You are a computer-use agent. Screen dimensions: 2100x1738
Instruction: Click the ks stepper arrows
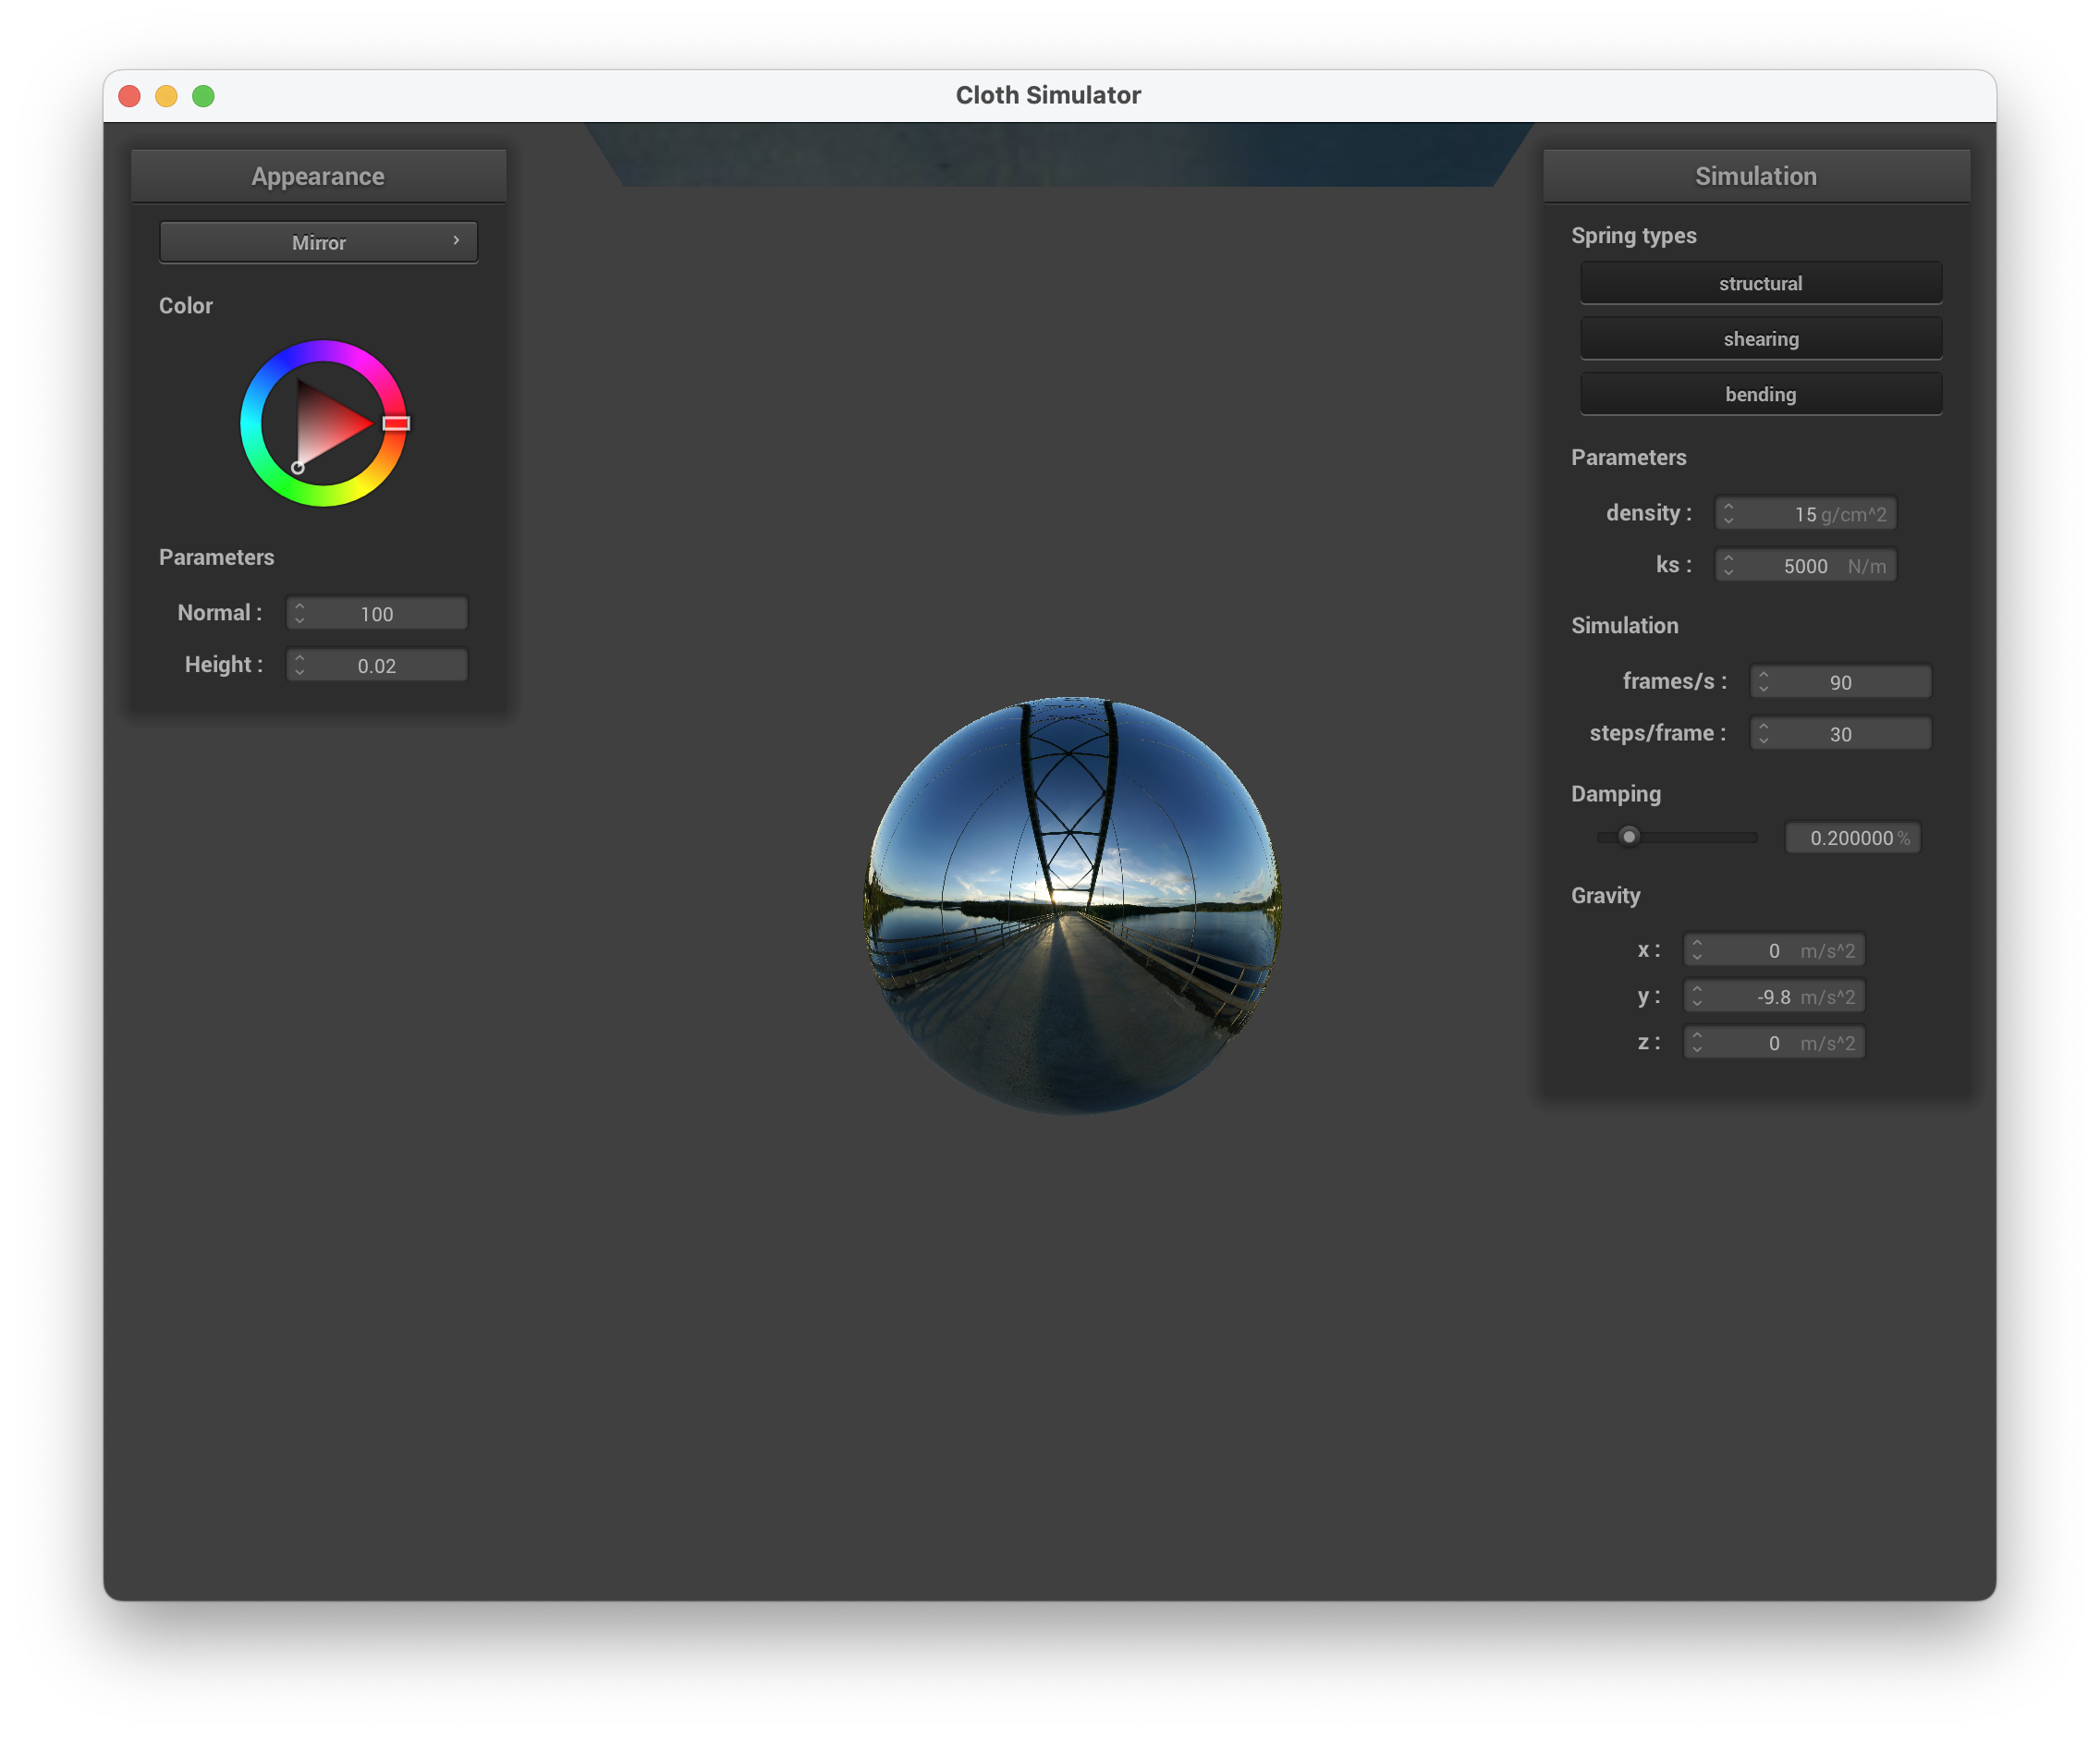1728,565
